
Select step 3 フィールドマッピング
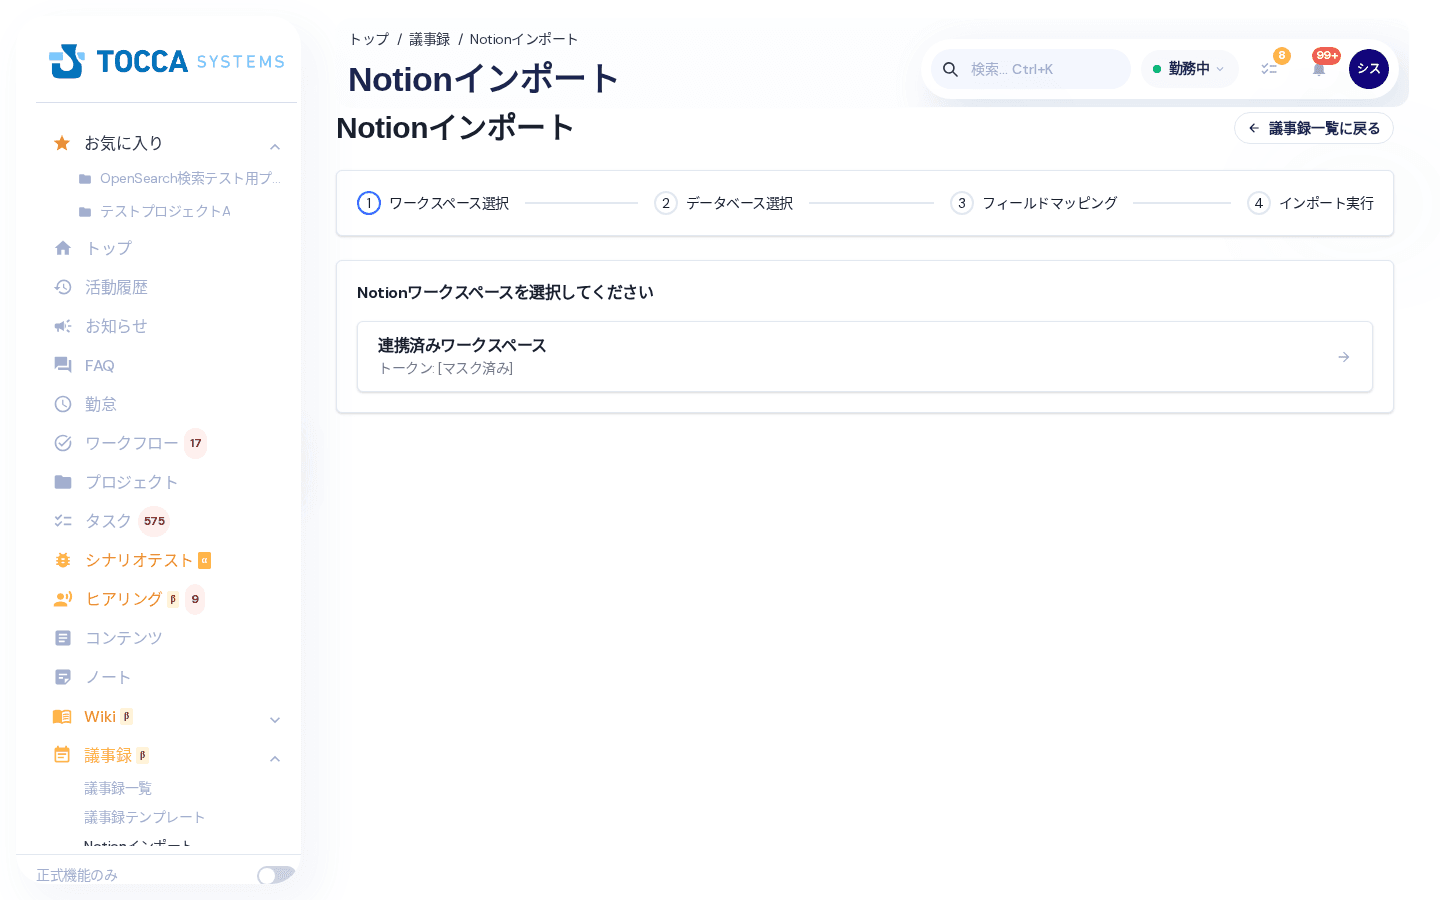click(x=1034, y=203)
